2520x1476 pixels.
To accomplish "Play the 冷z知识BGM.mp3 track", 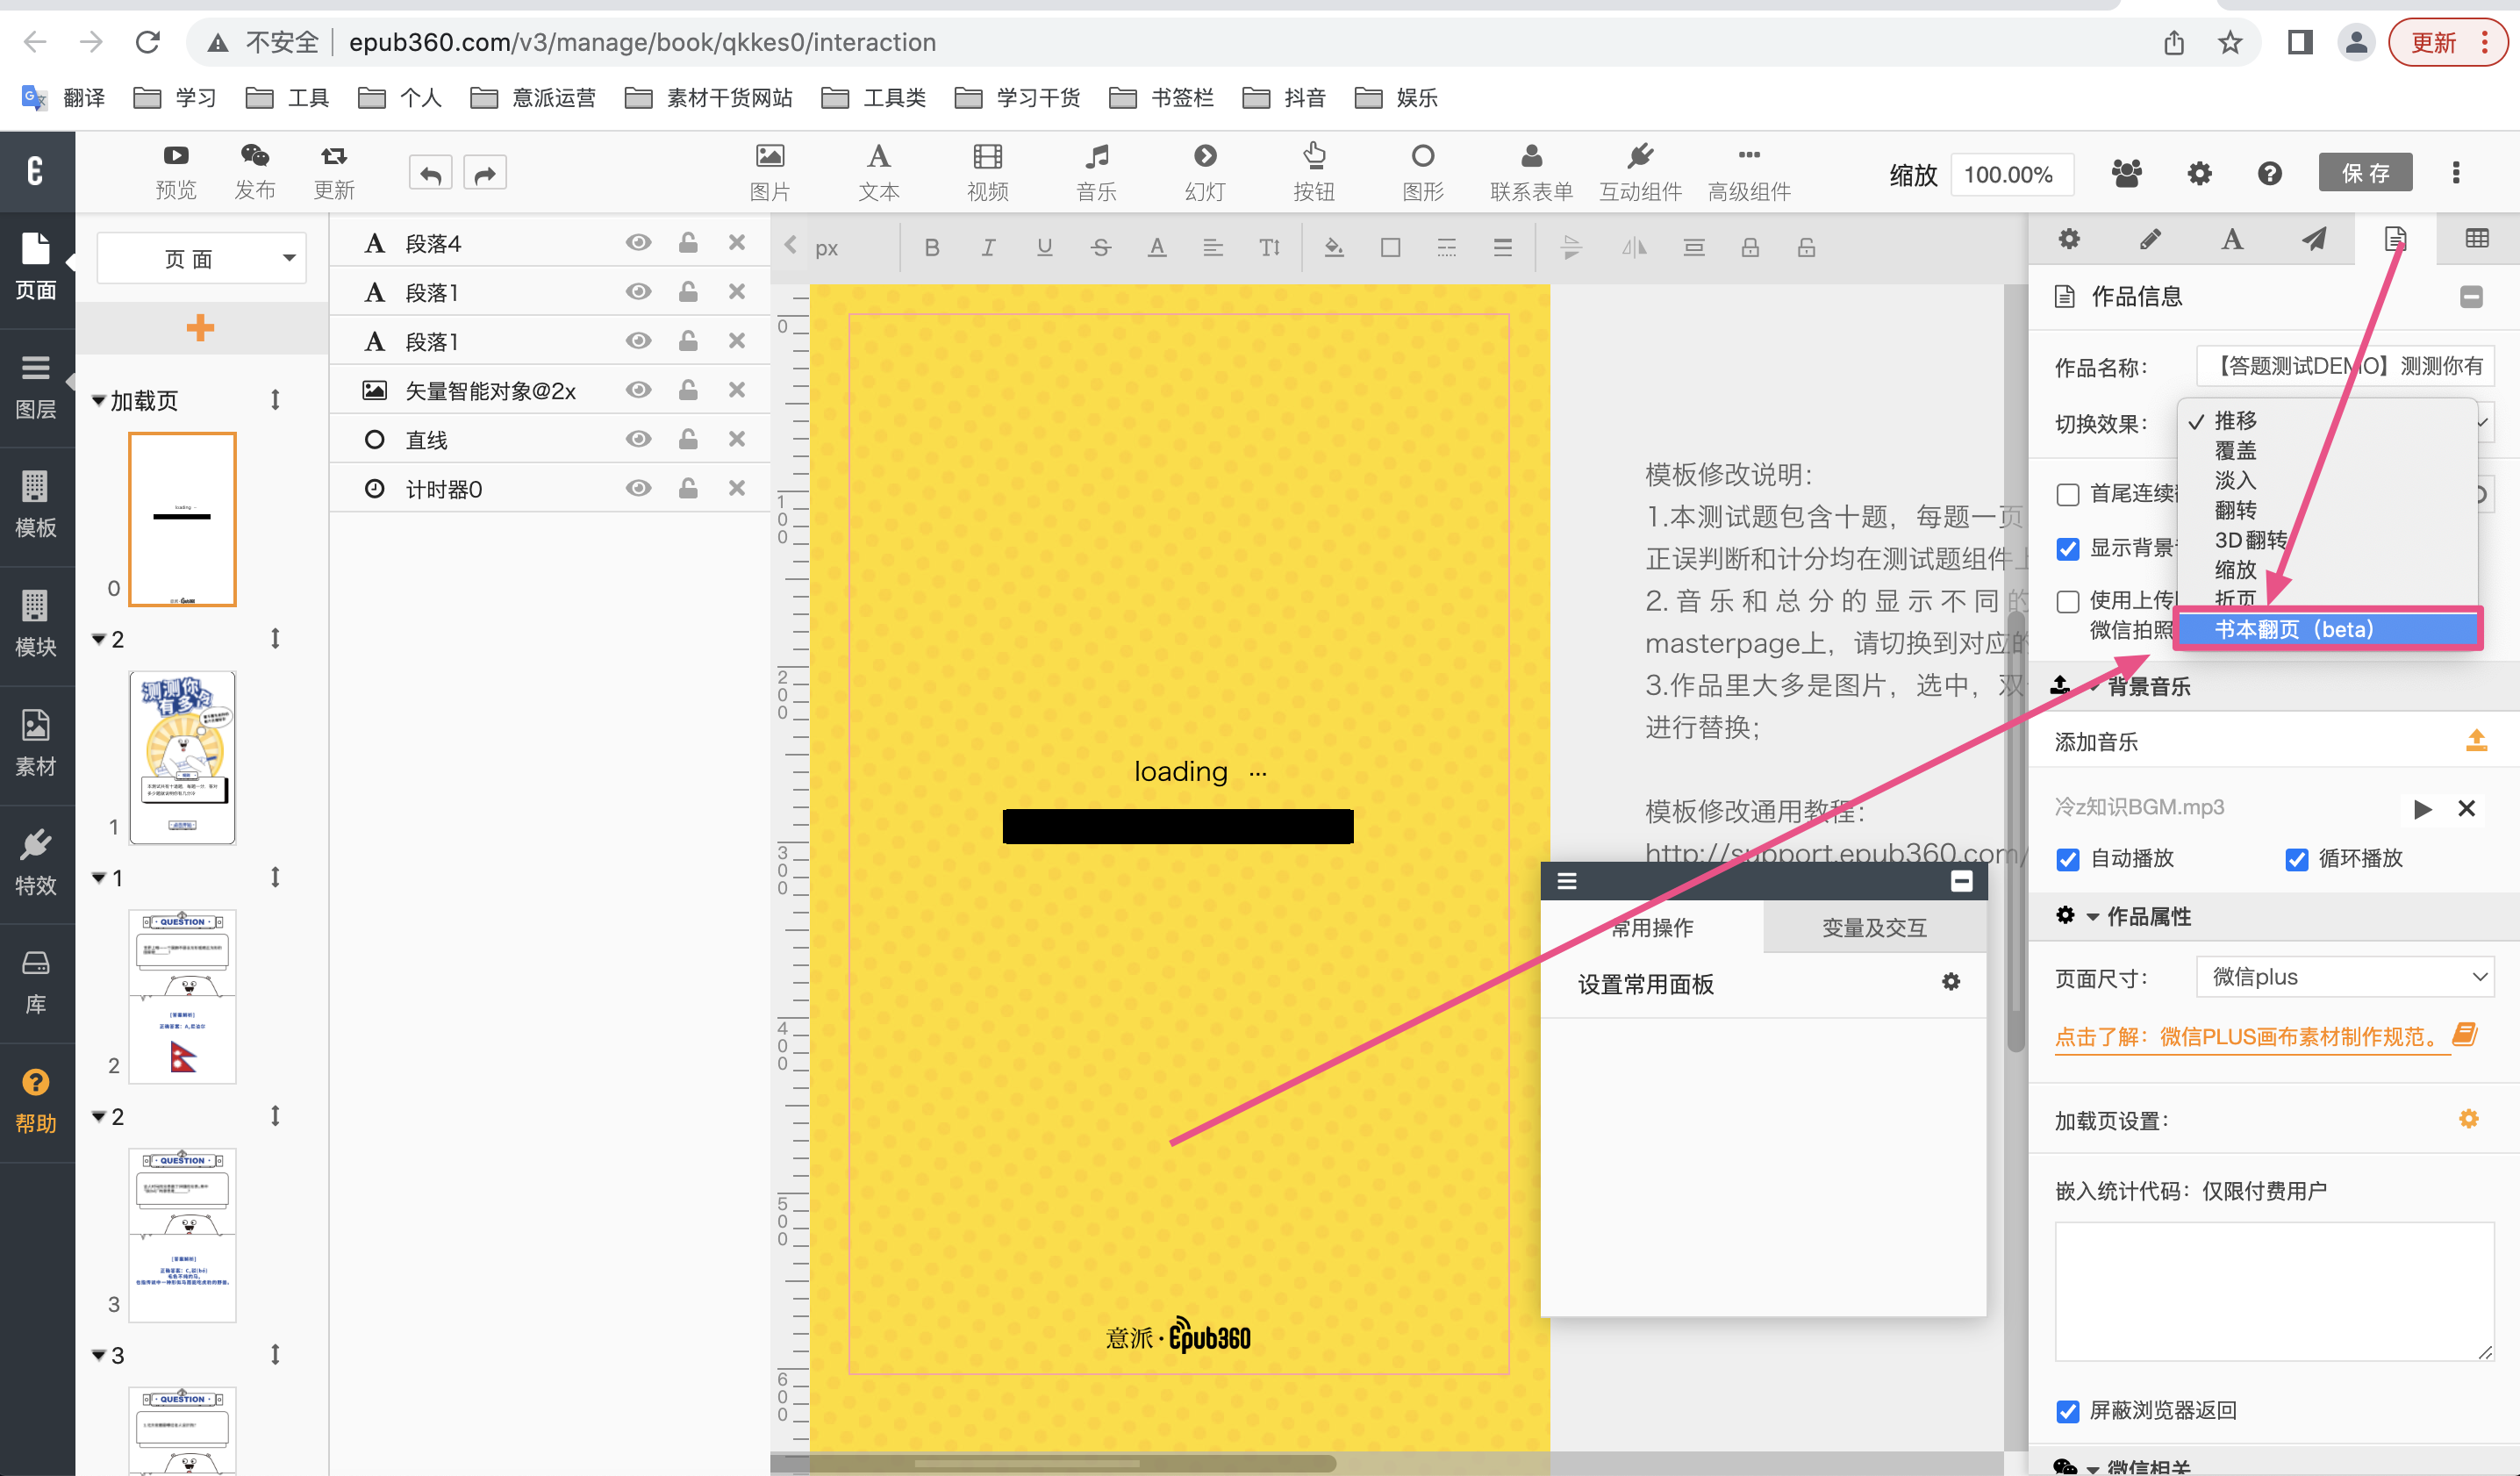I will (2421, 808).
